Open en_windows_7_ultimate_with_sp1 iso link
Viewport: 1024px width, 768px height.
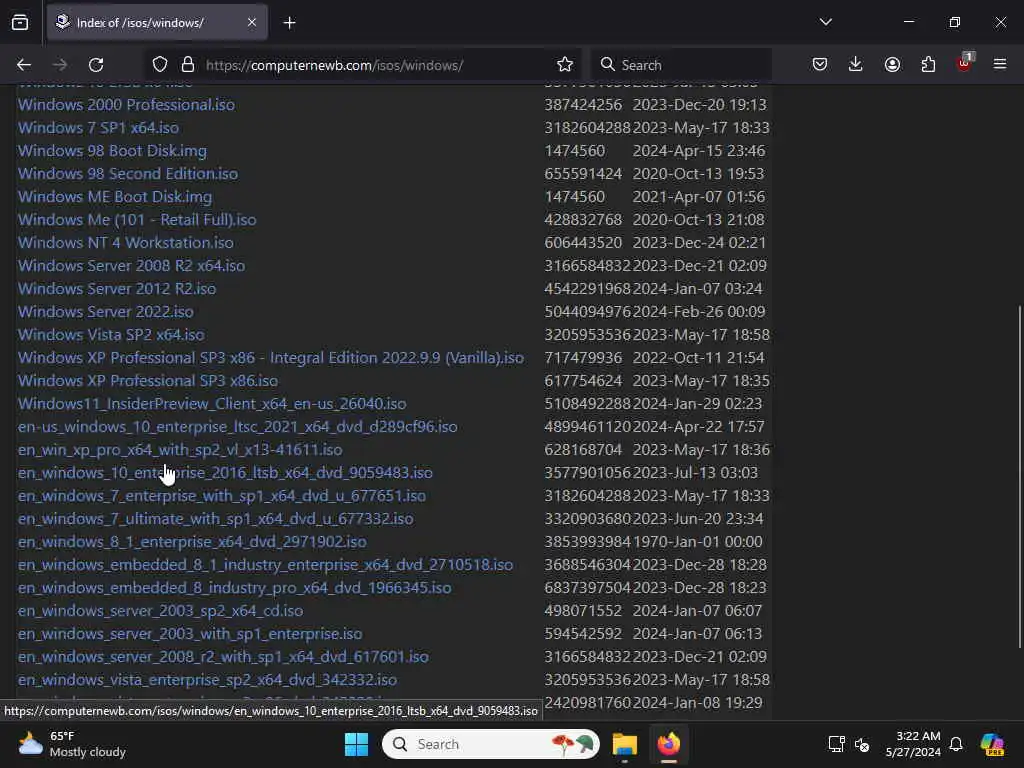point(216,519)
